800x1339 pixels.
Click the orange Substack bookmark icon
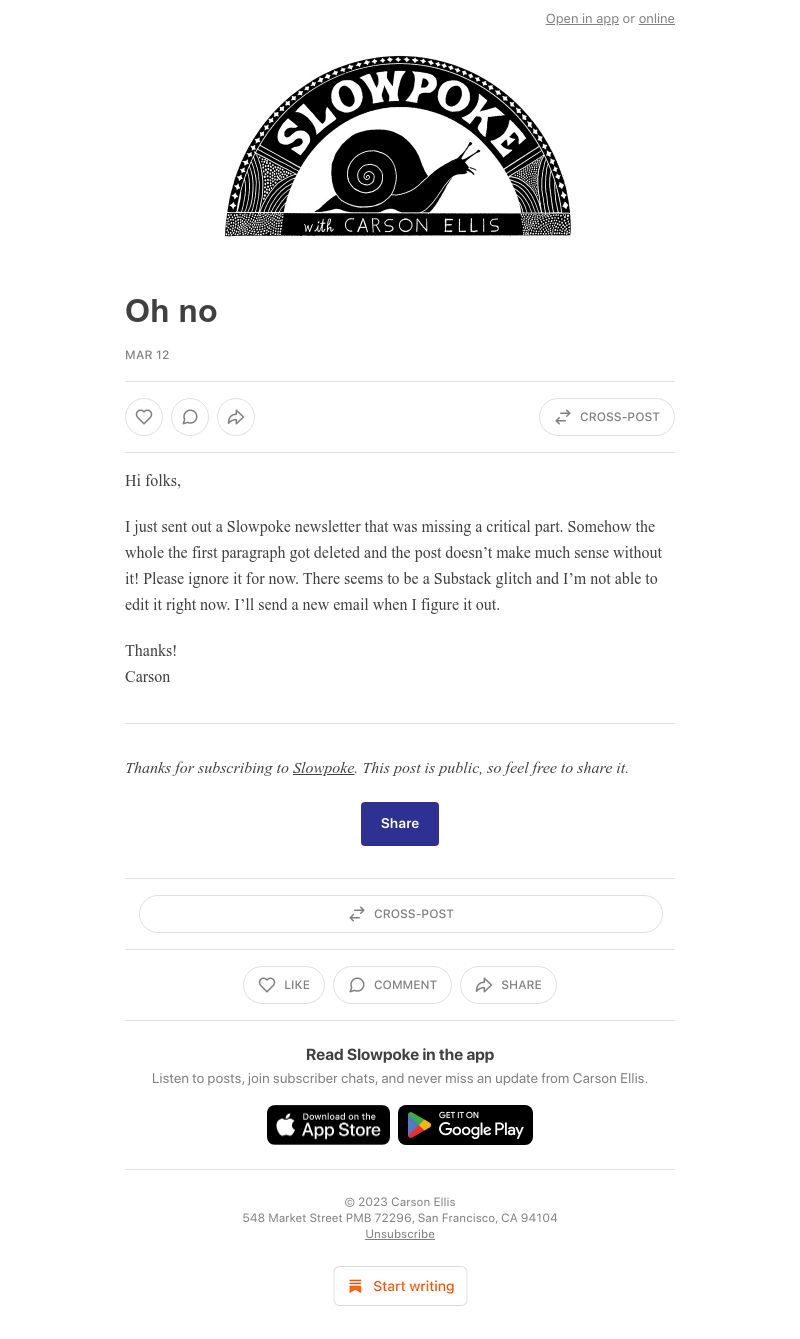click(355, 1286)
